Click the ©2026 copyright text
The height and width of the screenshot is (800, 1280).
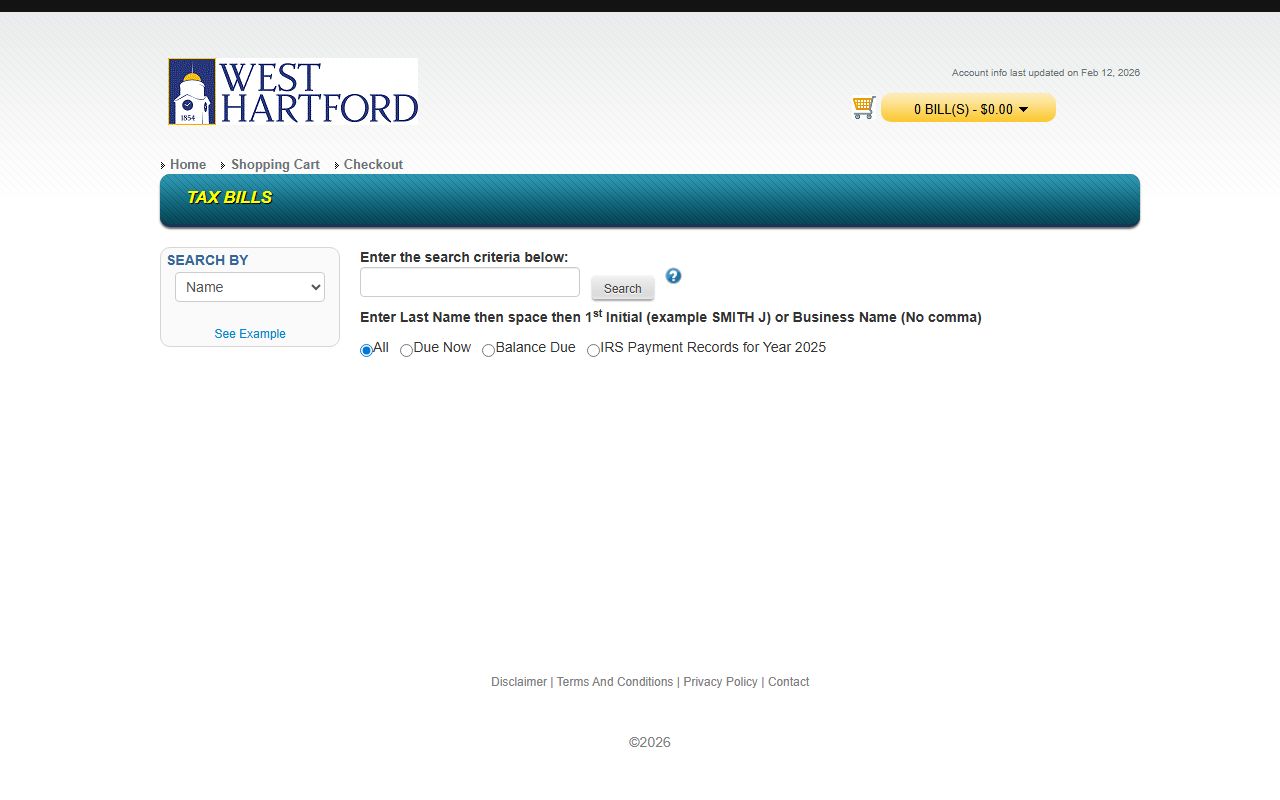[x=649, y=742]
